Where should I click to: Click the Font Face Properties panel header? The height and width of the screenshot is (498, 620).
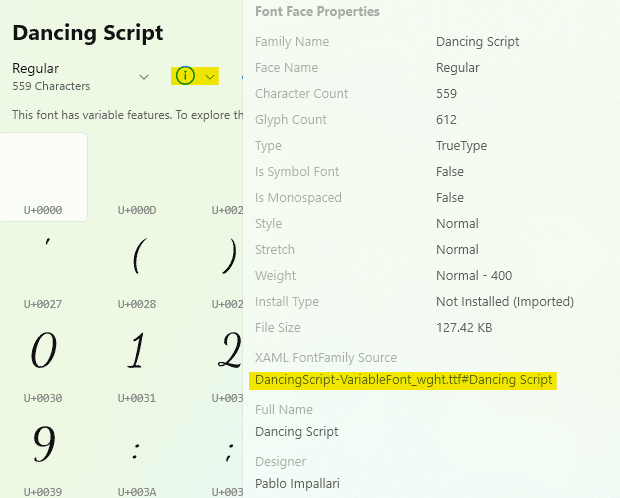[x=317, y=12]
